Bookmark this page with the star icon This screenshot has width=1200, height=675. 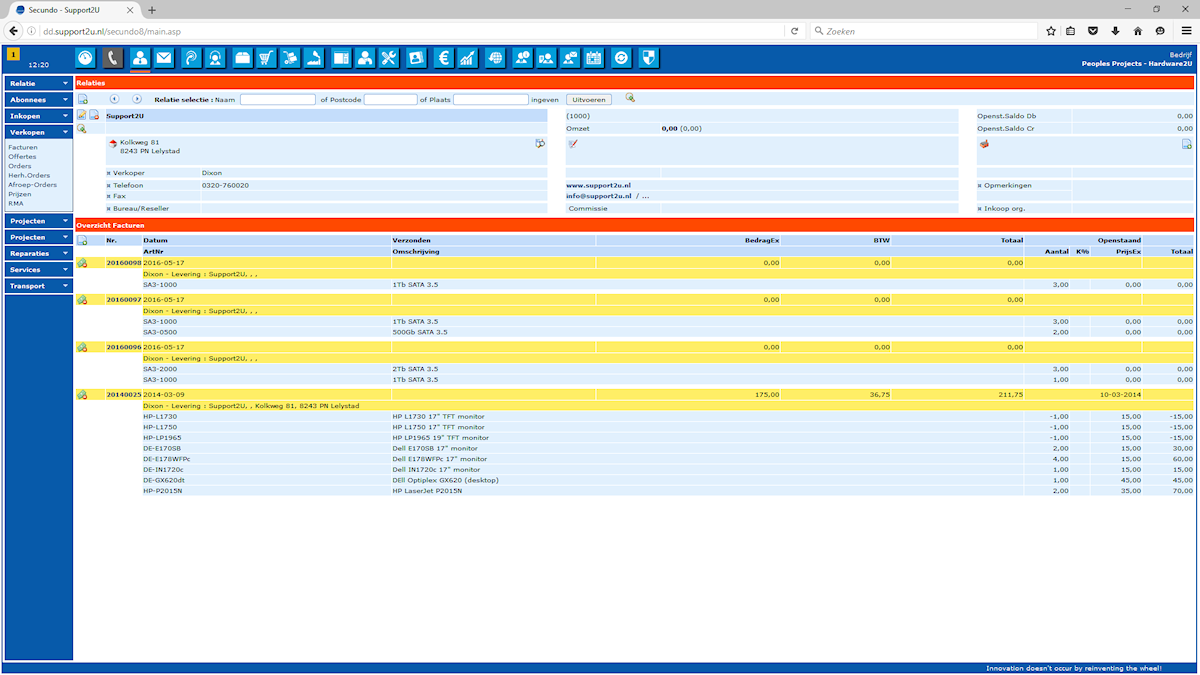[x=1051, y=31]
